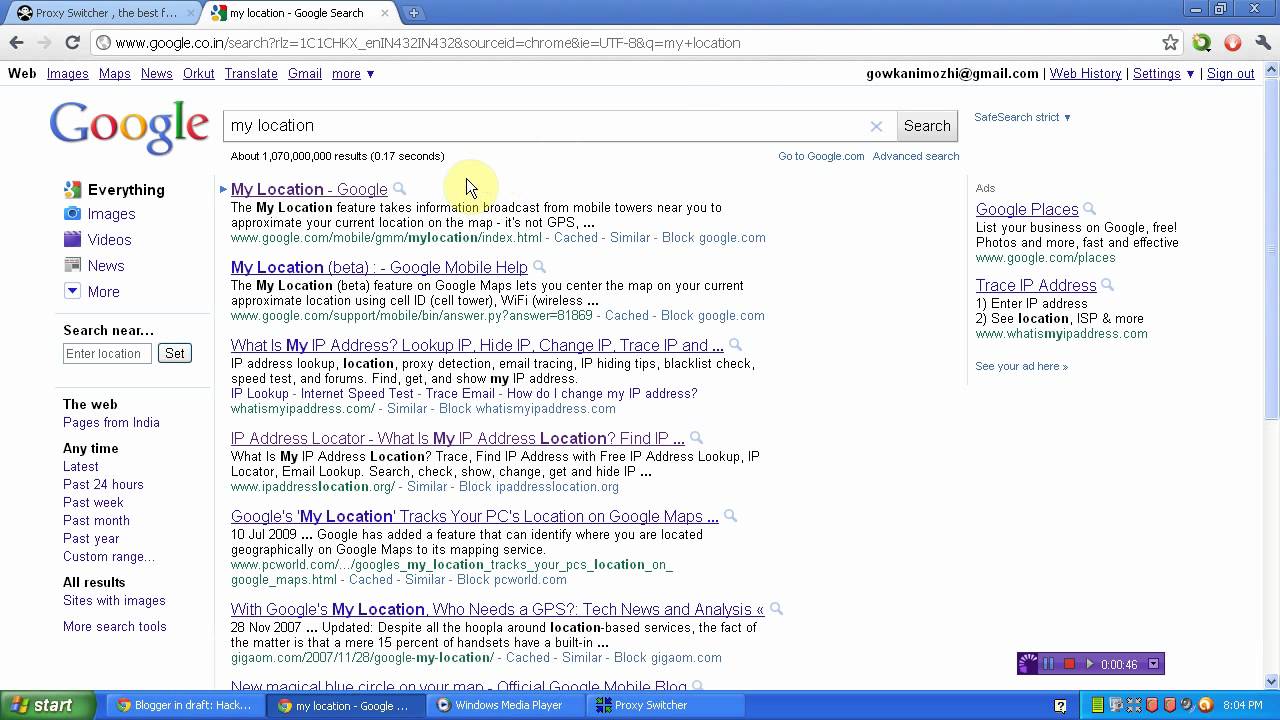
Task: Click the 'Go to Google.com' link
Action: coord(821,156)
